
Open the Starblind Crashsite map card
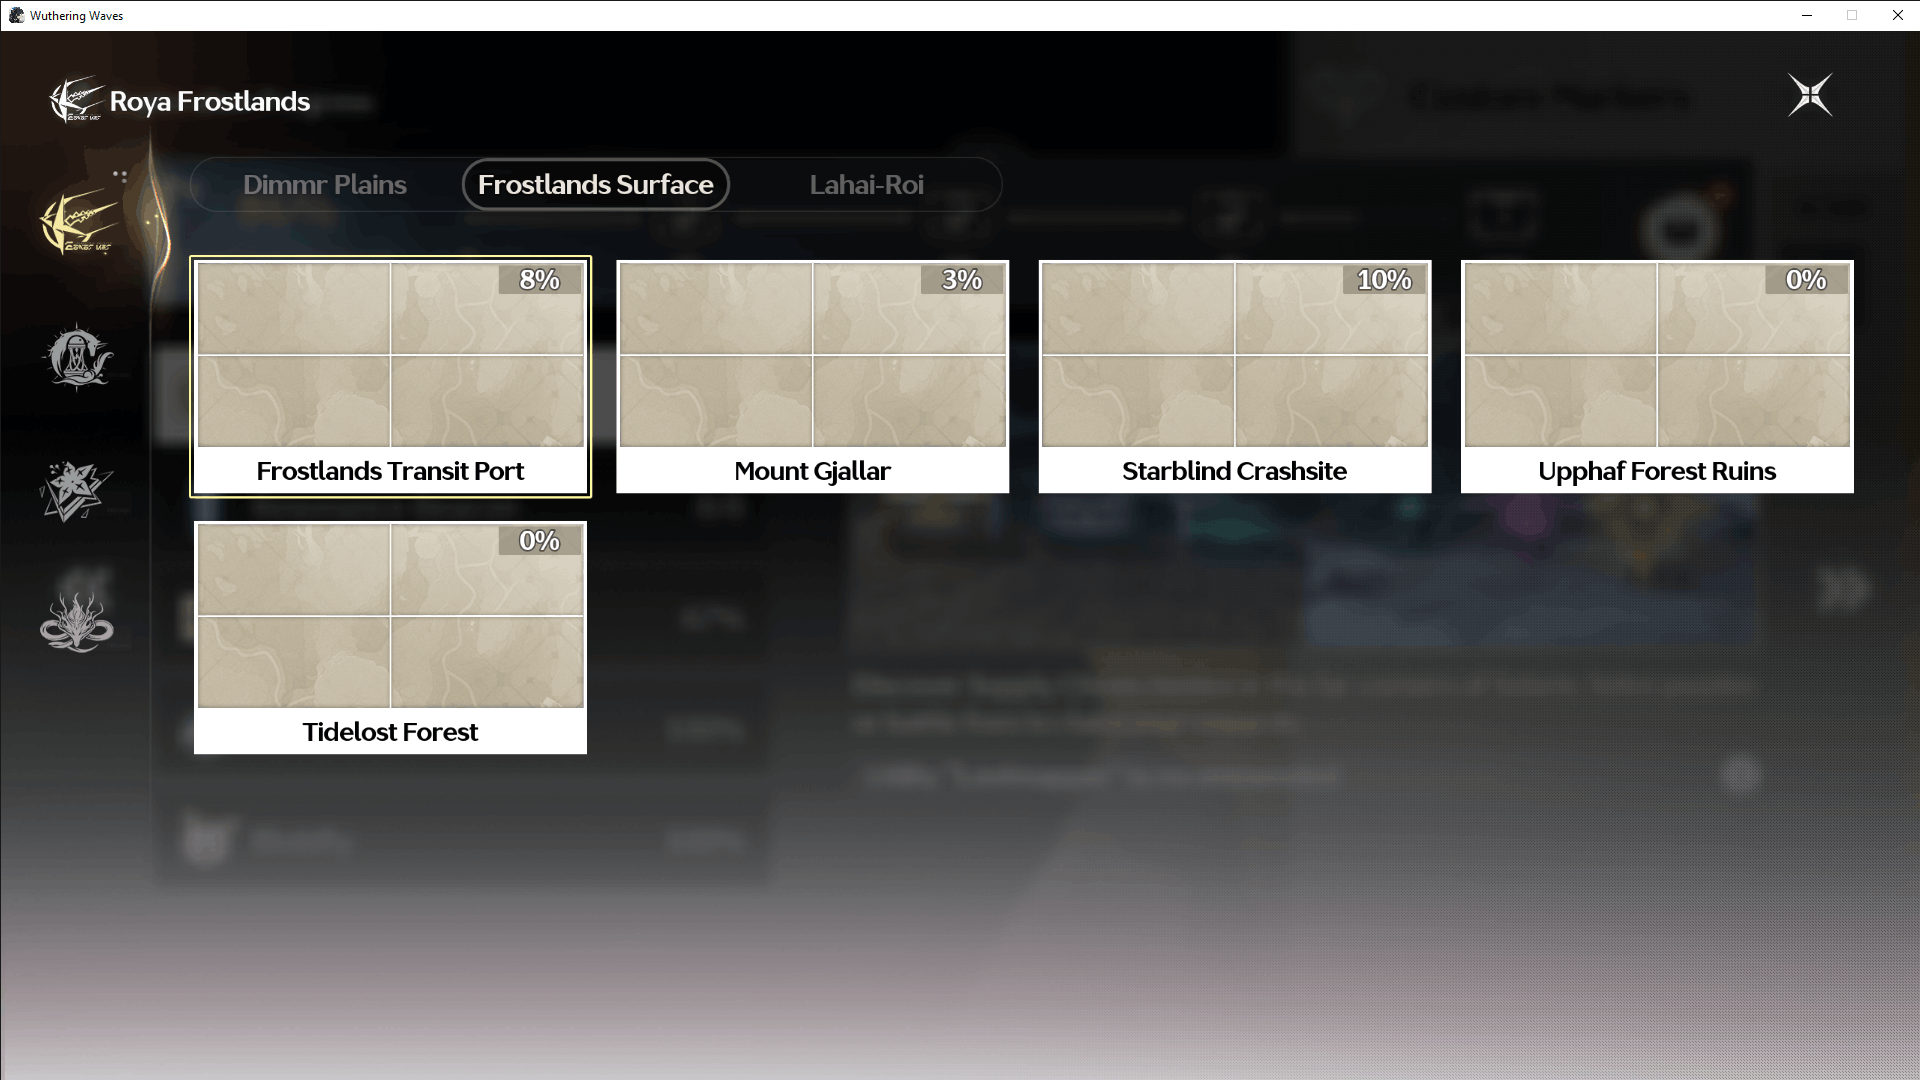point(1235,376)
